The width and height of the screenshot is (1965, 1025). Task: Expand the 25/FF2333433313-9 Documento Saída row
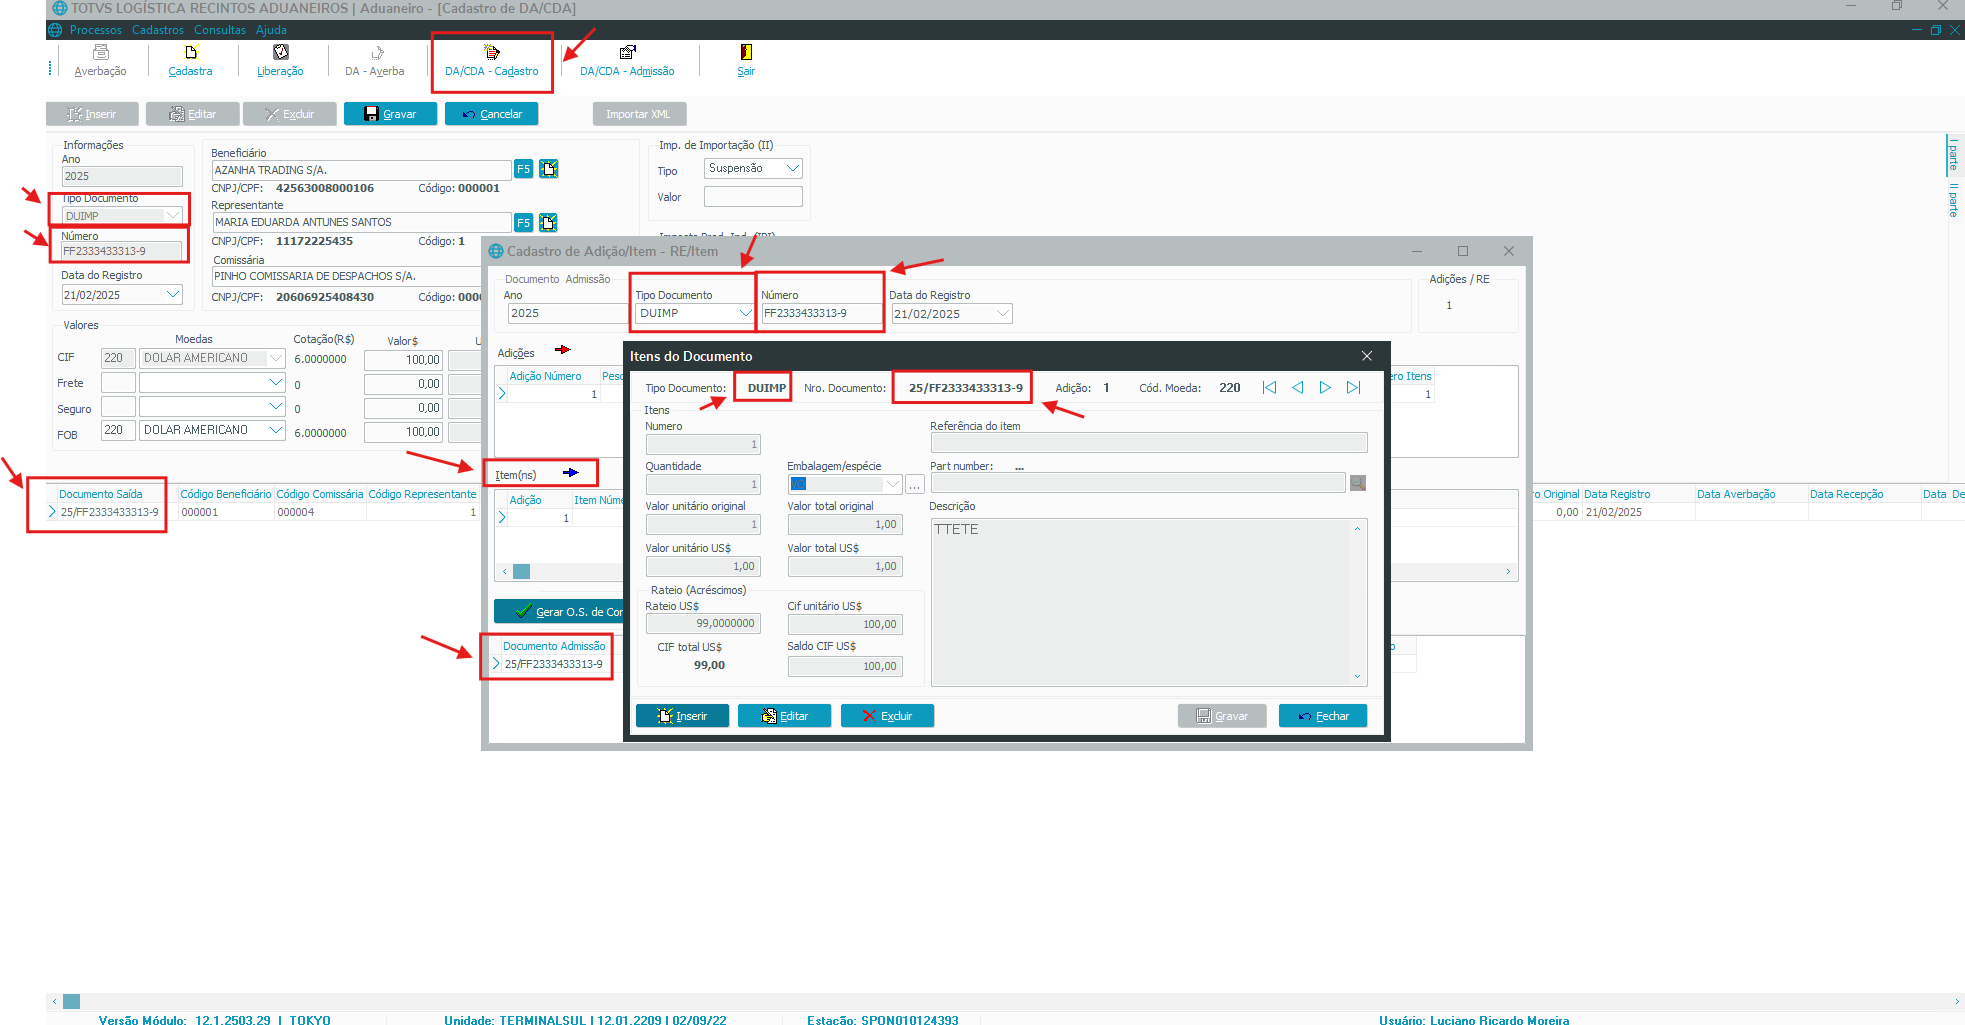[x=52, y=512]
